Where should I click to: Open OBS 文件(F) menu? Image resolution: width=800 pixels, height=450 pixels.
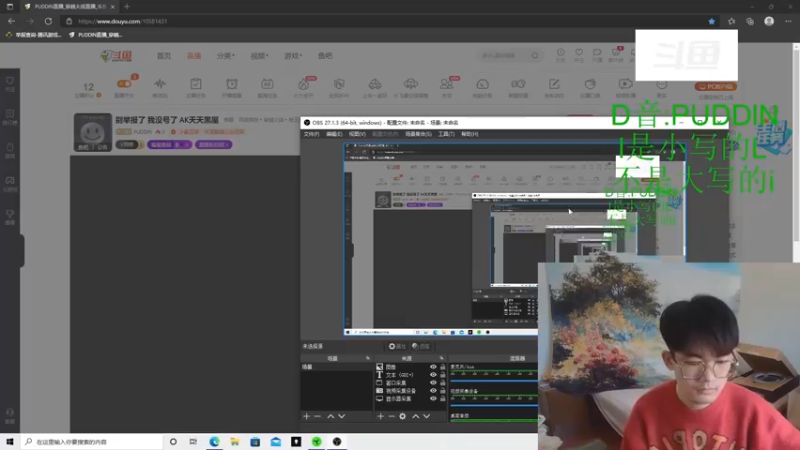point(311,134)
